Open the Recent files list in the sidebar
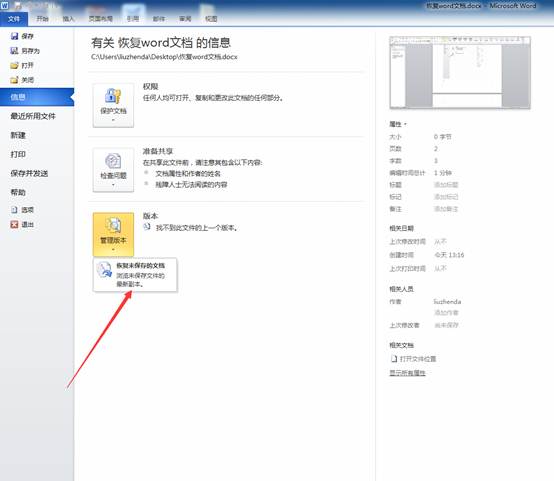554x481 pixels. tap(33, 116)
